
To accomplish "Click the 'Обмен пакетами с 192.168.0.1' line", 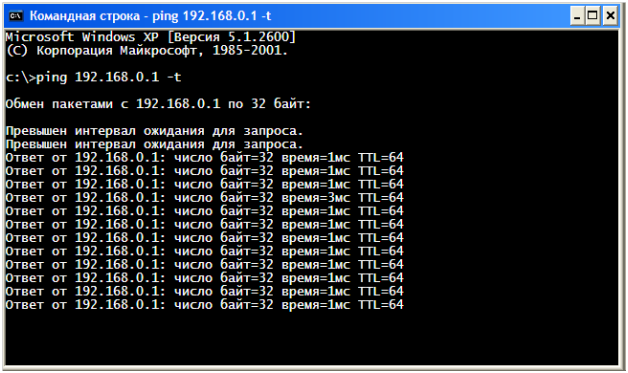I will (x=158, y=104).
